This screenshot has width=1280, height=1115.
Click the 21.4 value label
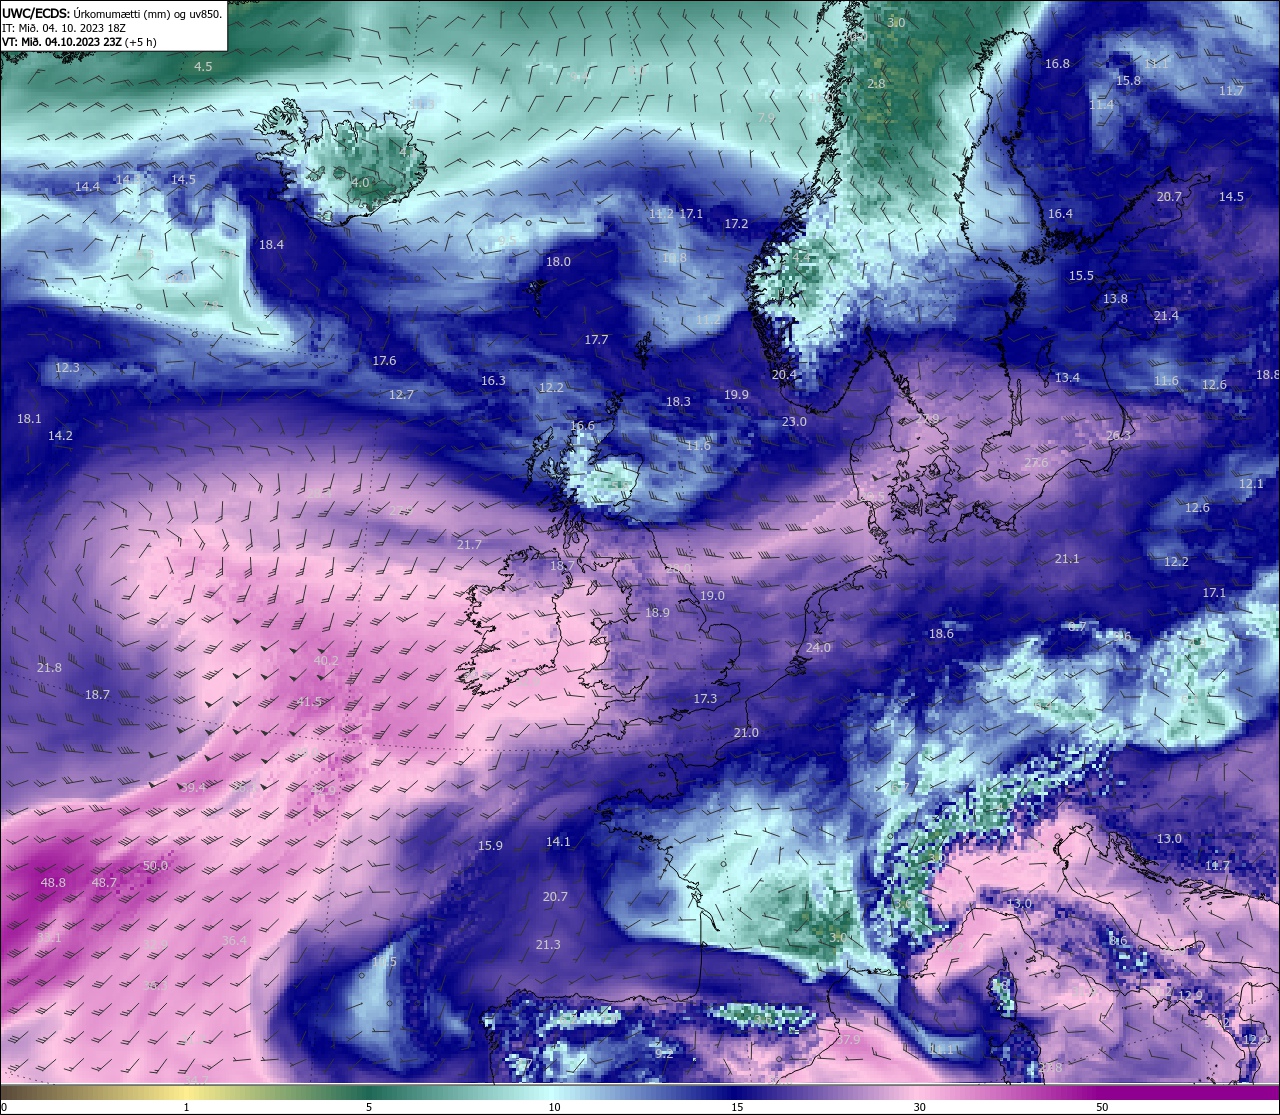tap(1166, 316)
